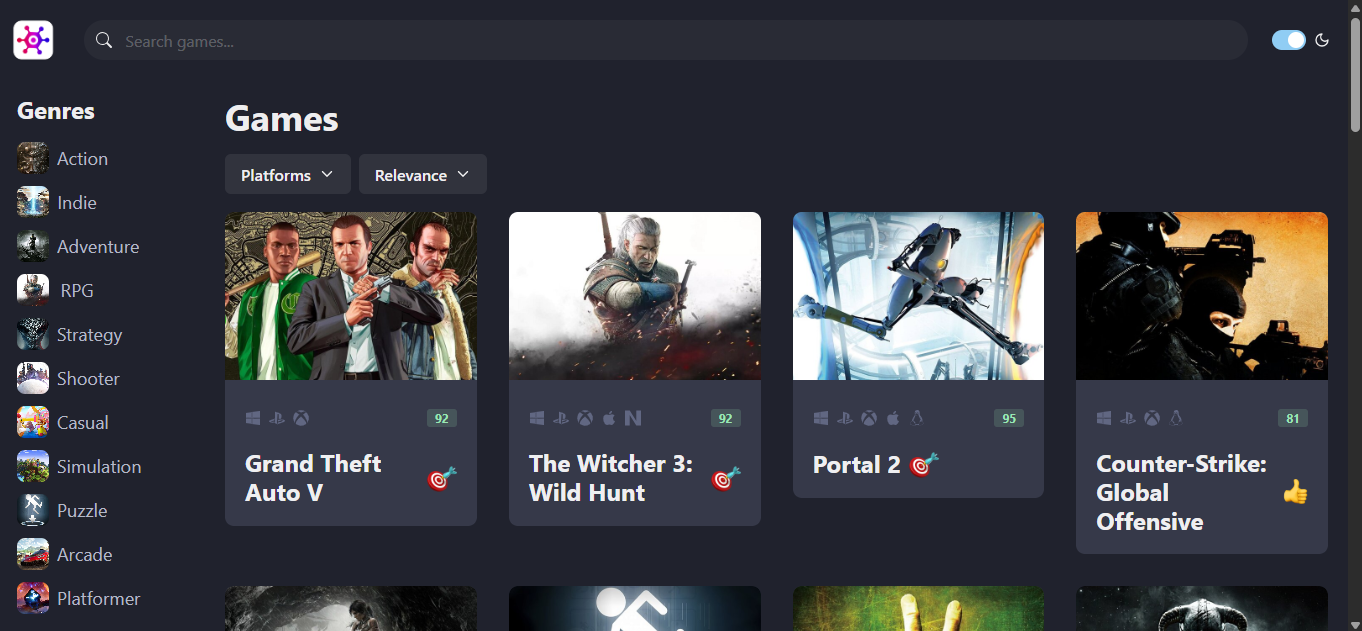The width and height of the screenshot is (1362, 631).
Task: Open Counter-Strike: Global Offensive title
Action: pyautogui.click(x=1181, y=492)
